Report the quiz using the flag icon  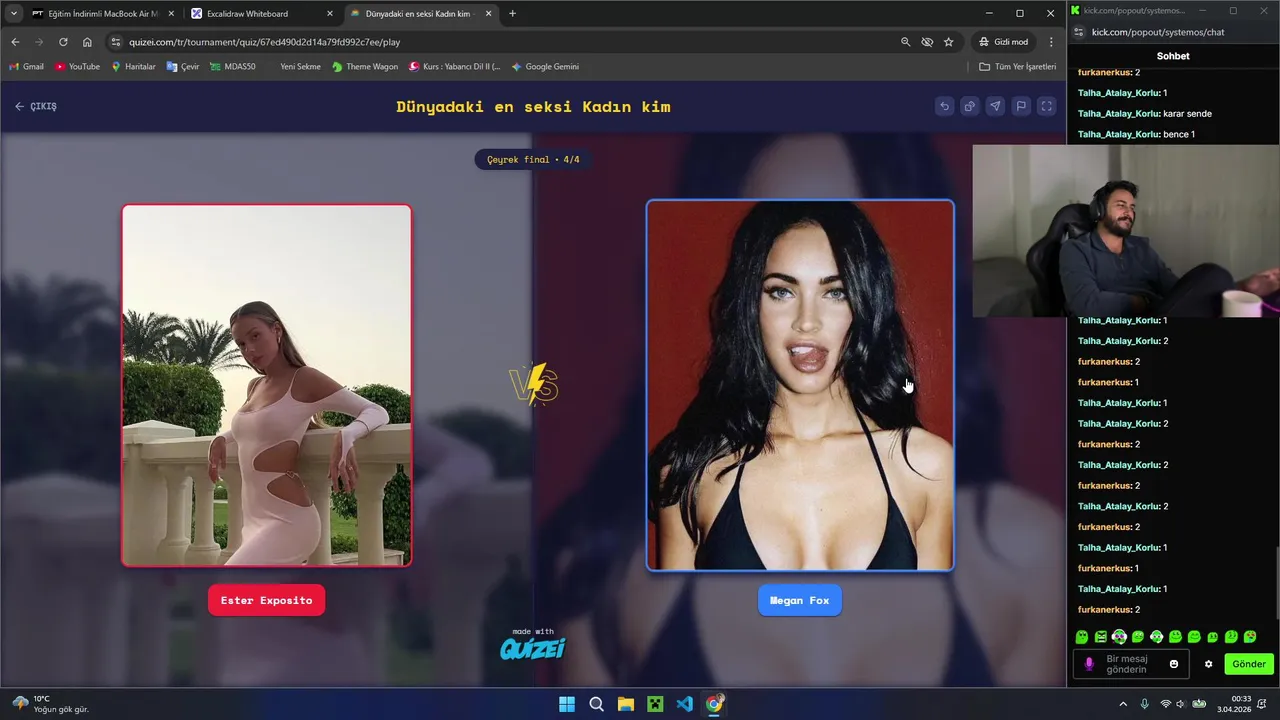[x=1021, y=106]
